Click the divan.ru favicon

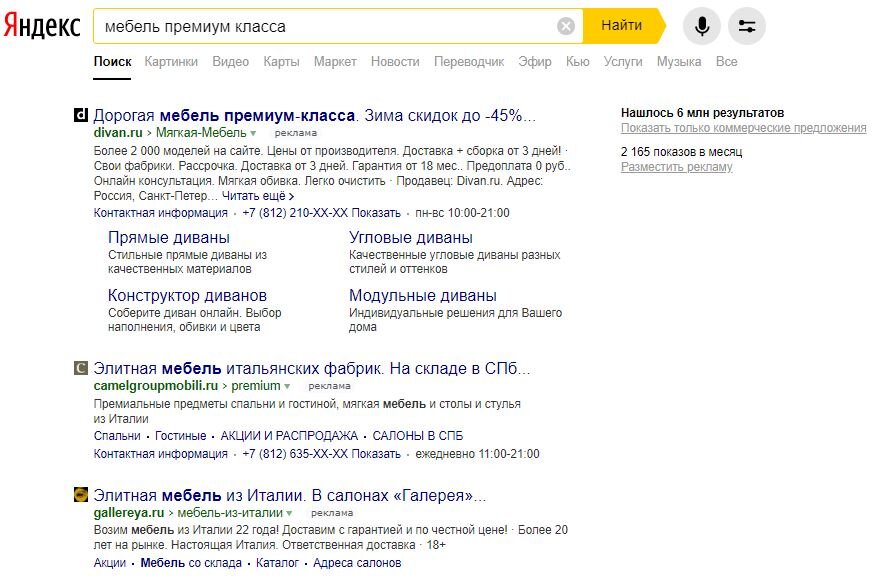point(81,115)
